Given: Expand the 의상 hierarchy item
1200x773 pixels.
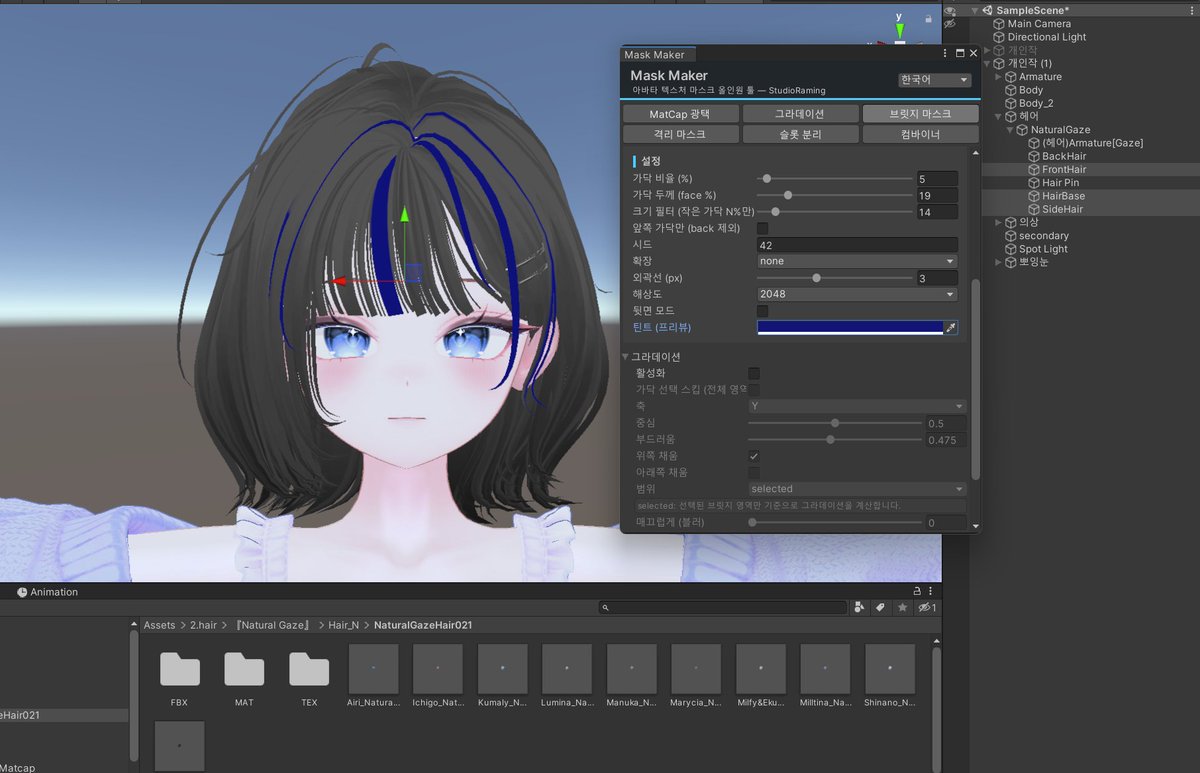Looking at the screenshot, I should coord(997,223).
